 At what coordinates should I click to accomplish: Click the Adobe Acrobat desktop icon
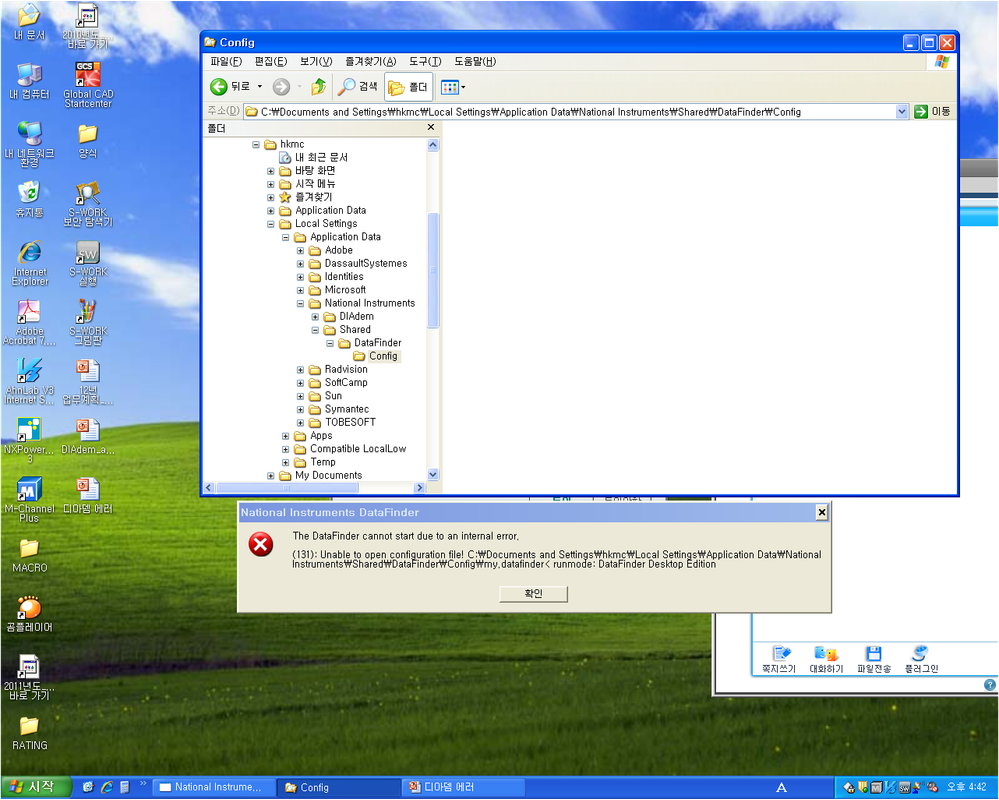coord(29,322)
